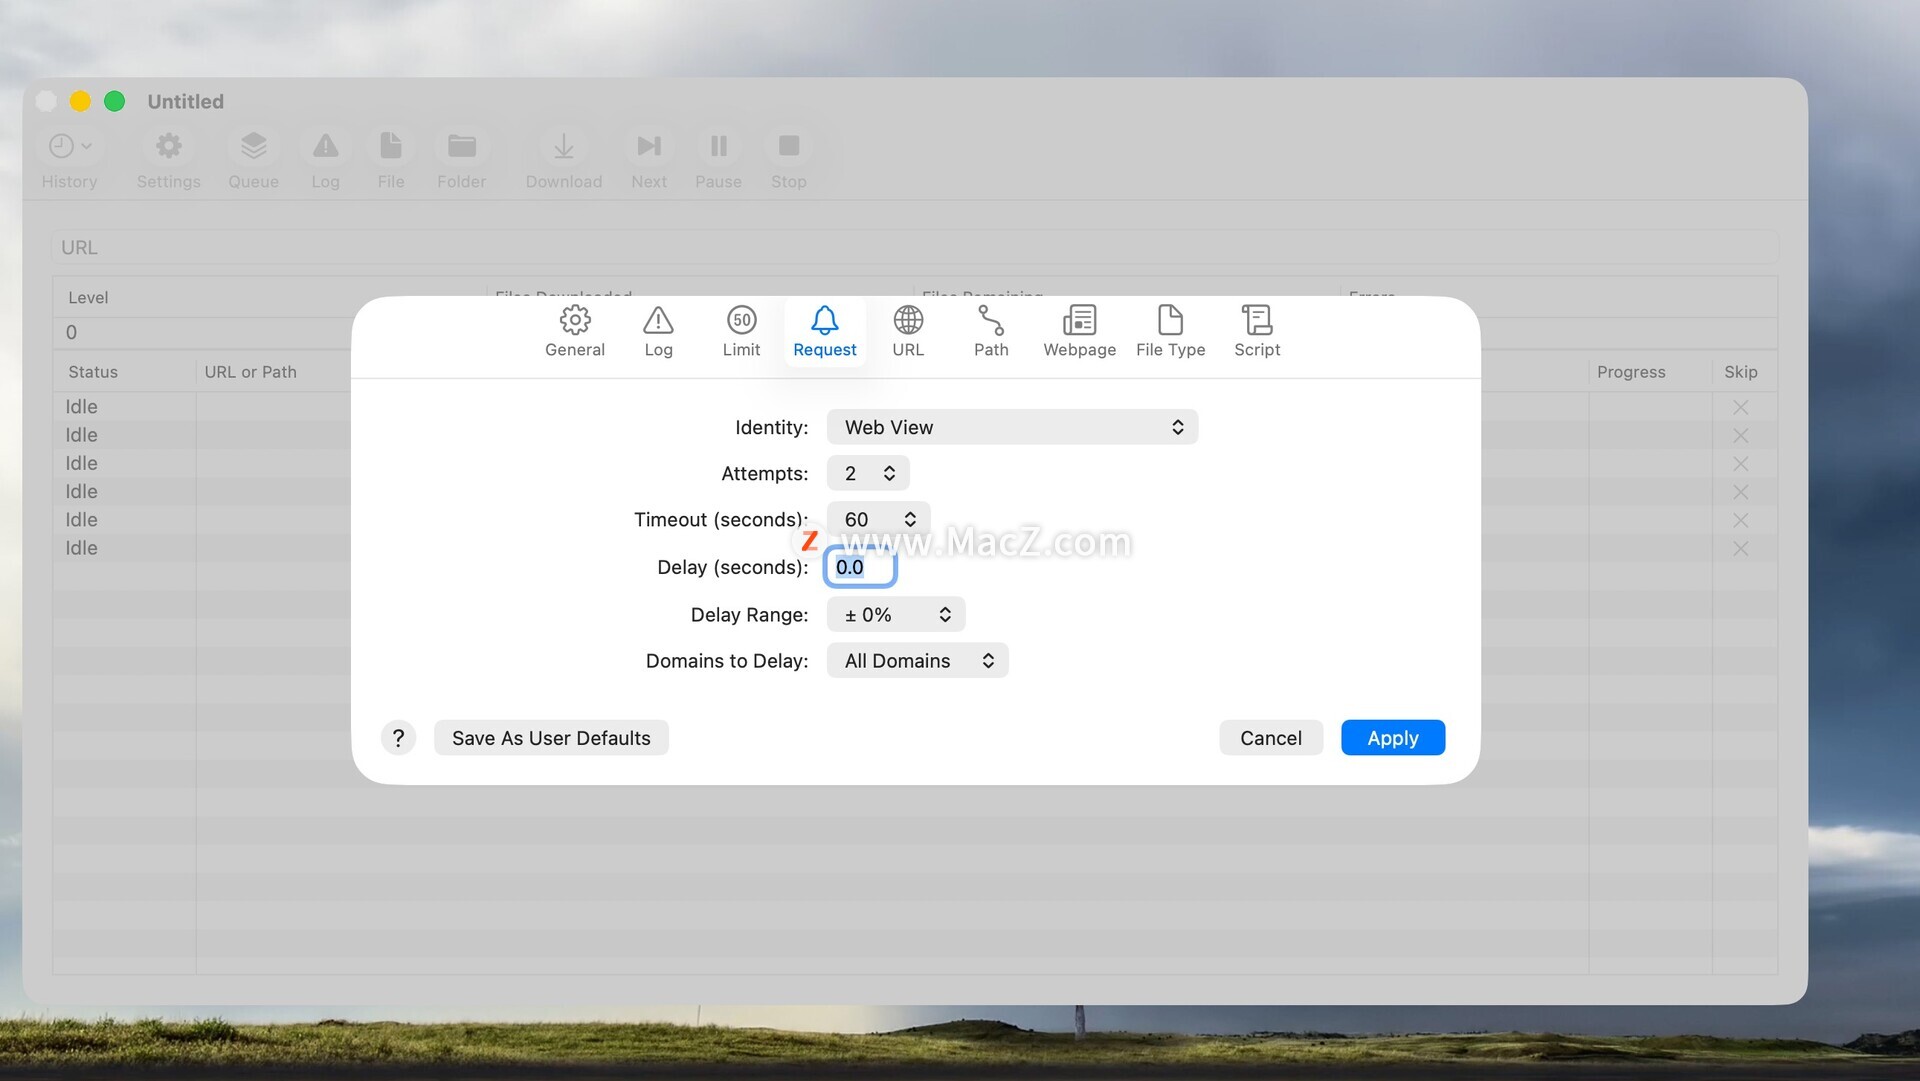
Task: Open the Domains to Delay dropdown
Action: pyautogui.click(x=917, y=661)
